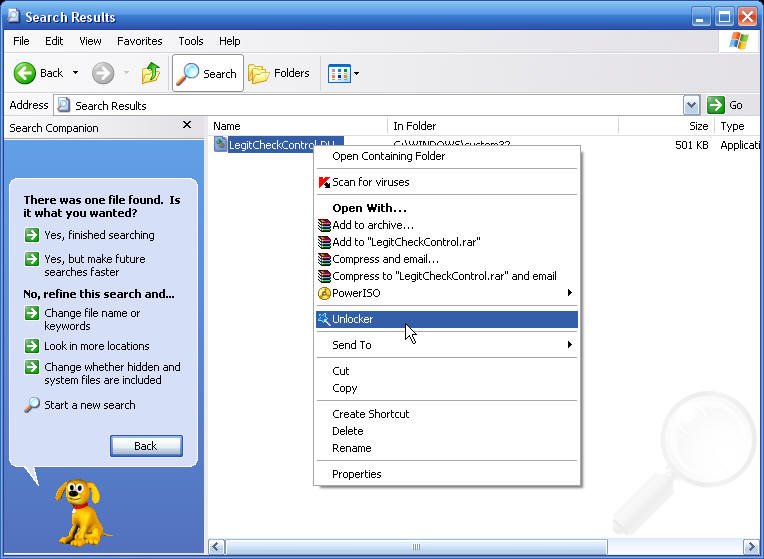Toggle the Search magnifier toolbar button
Screen dimensions: 764x559
point(208,73)
